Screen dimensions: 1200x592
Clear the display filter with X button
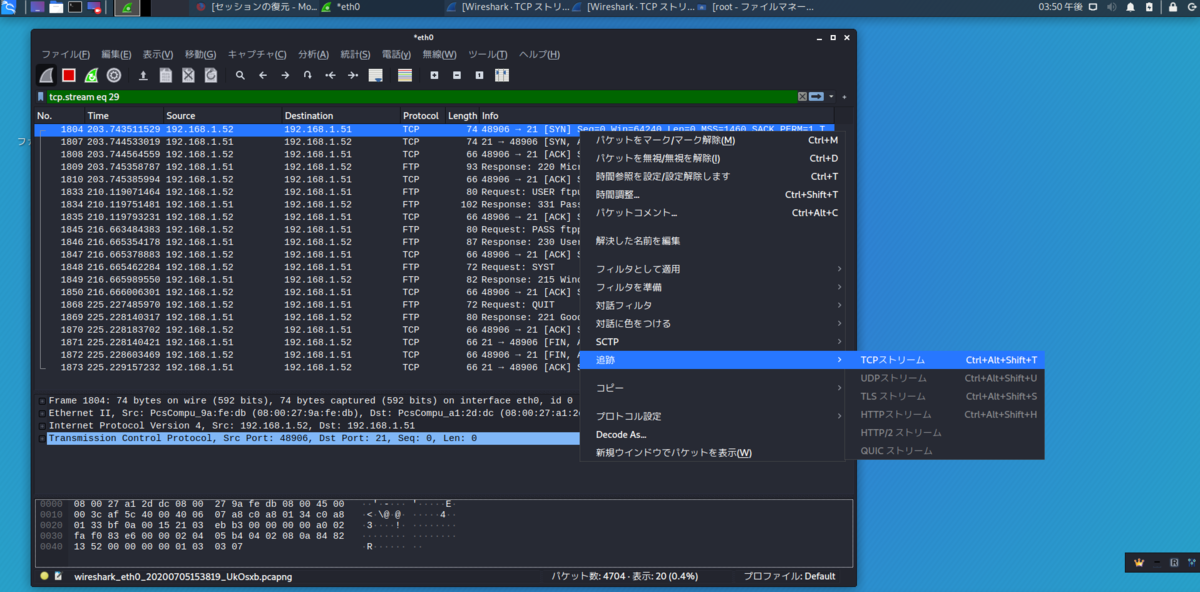pos(802,96)
